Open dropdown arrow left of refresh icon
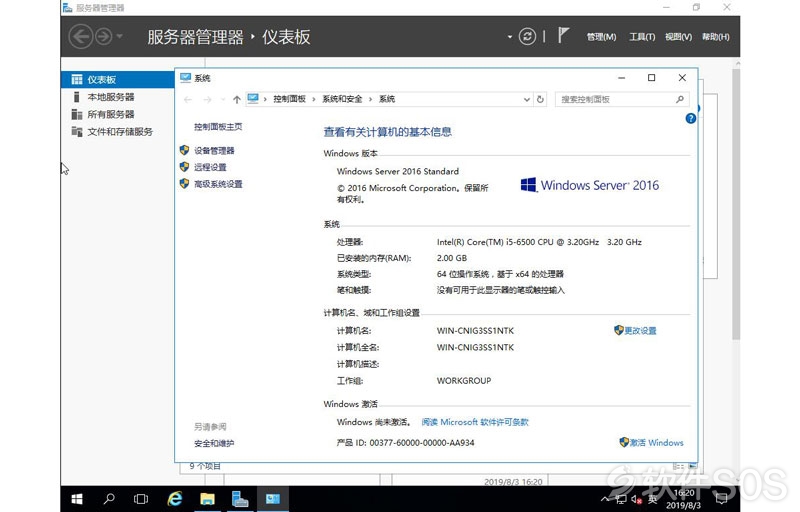The width and height of the screenshot is (800, 512). (509, 37)
